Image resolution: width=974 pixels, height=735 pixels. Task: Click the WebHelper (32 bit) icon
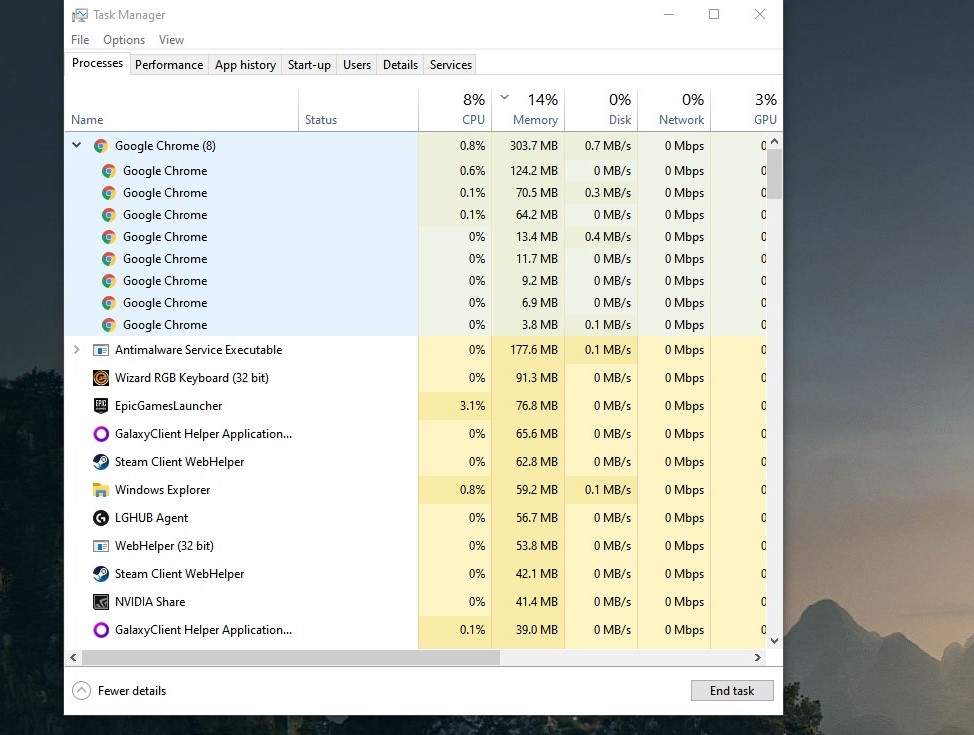coord(101,546)
